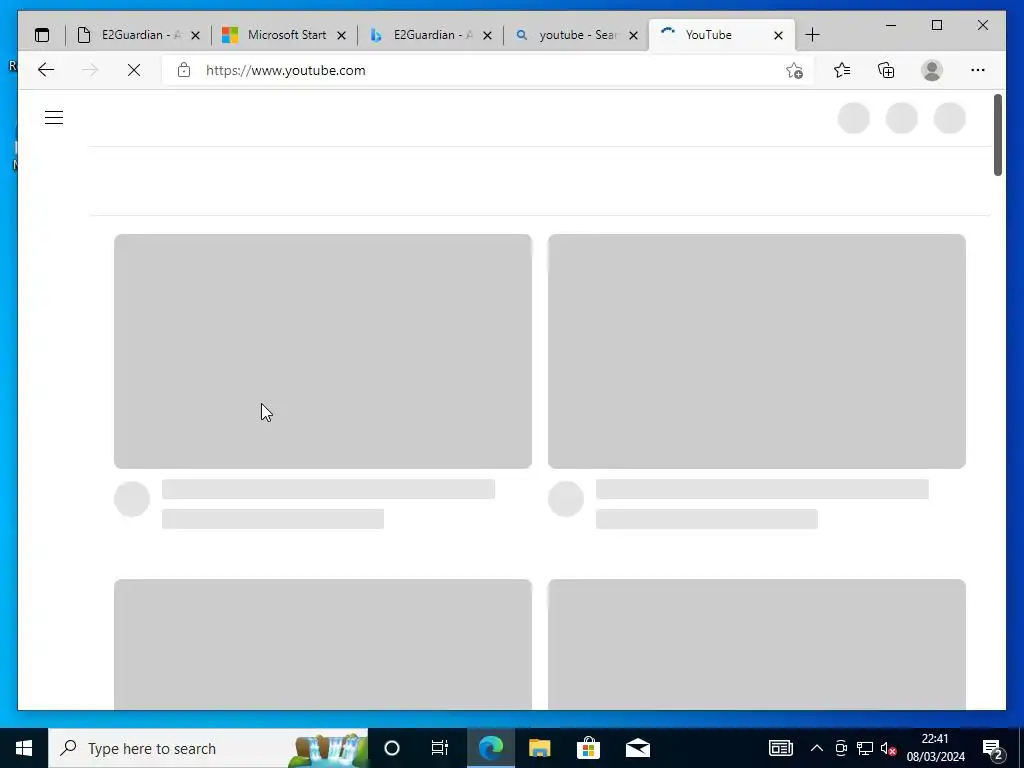Close the Bing E2Guardian tab
This screenshot has width=1024, height=768.
coord(487,35)
